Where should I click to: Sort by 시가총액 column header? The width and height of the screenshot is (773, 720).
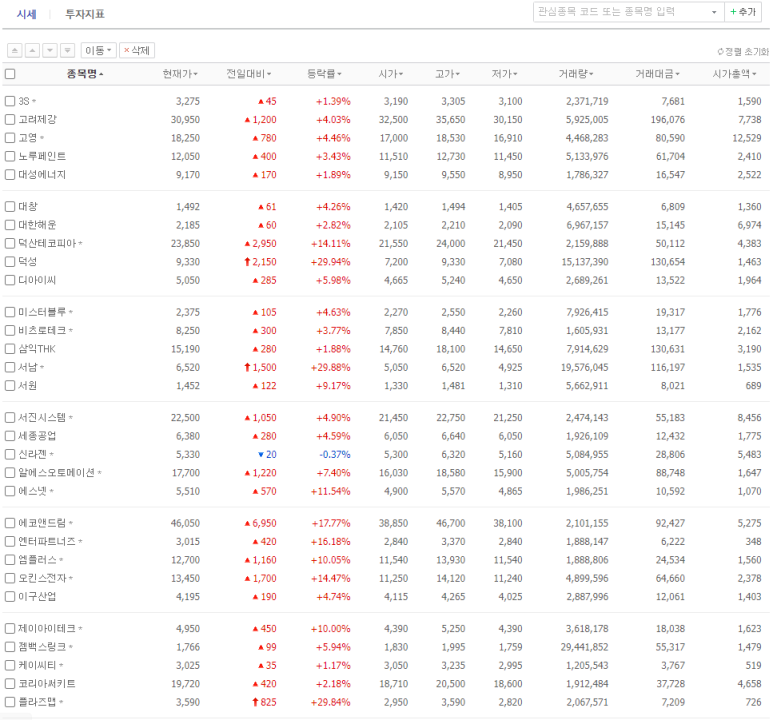tap(734, 74)
